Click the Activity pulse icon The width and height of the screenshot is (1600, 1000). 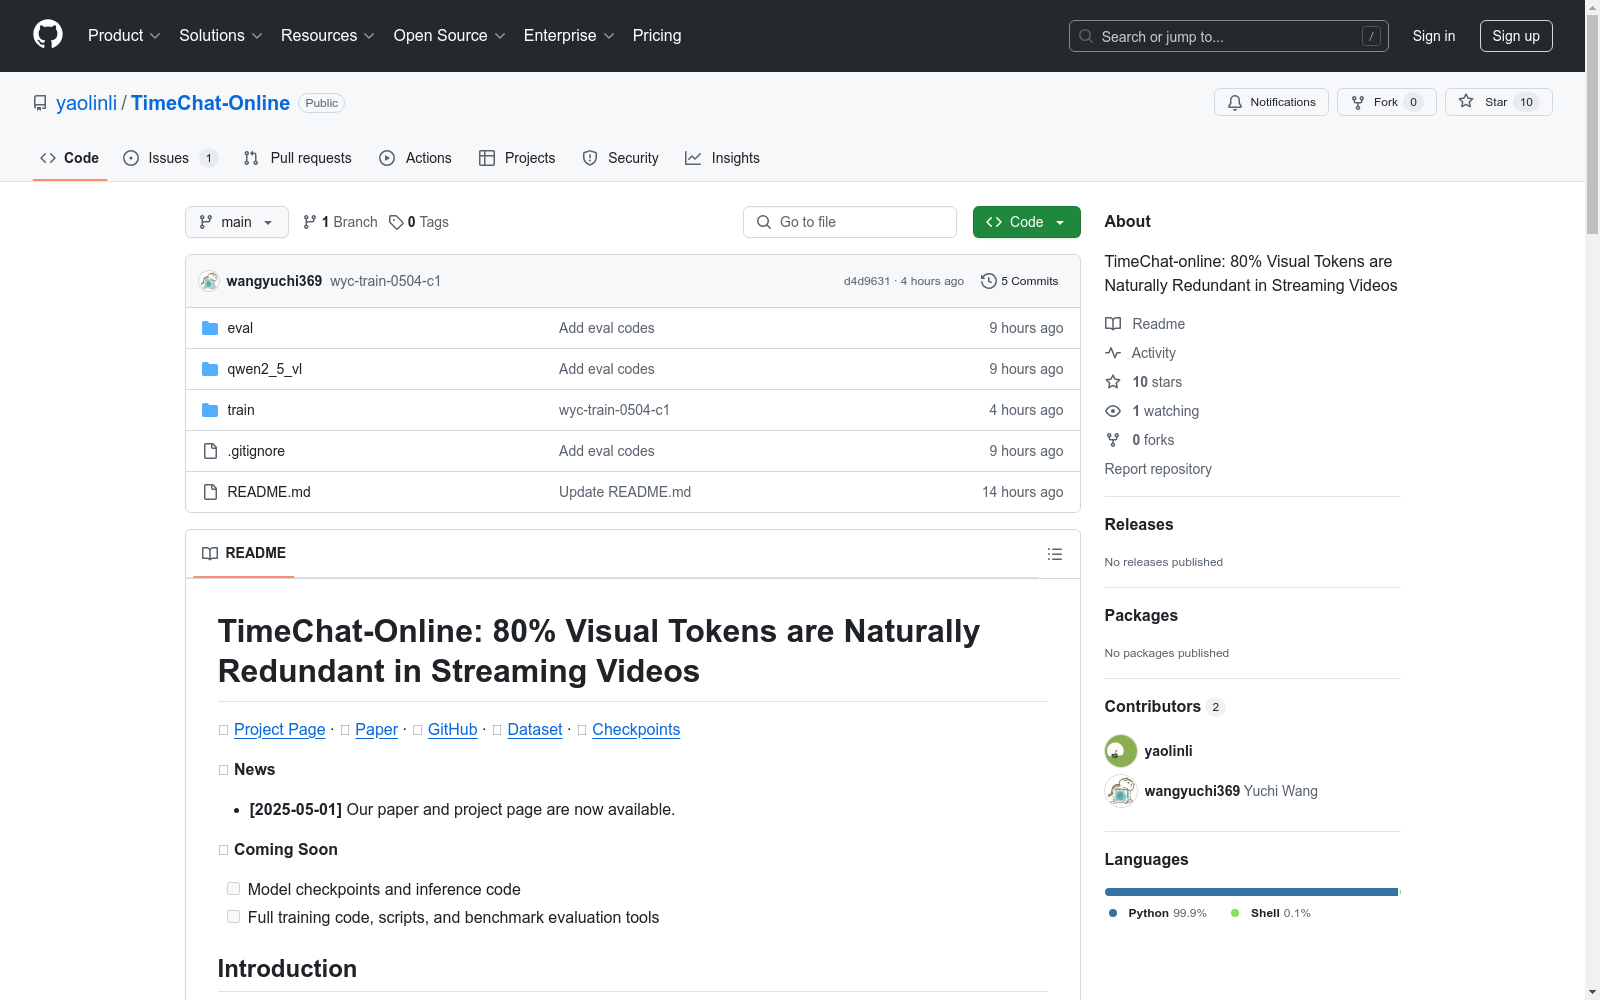tap(1113, 353)
